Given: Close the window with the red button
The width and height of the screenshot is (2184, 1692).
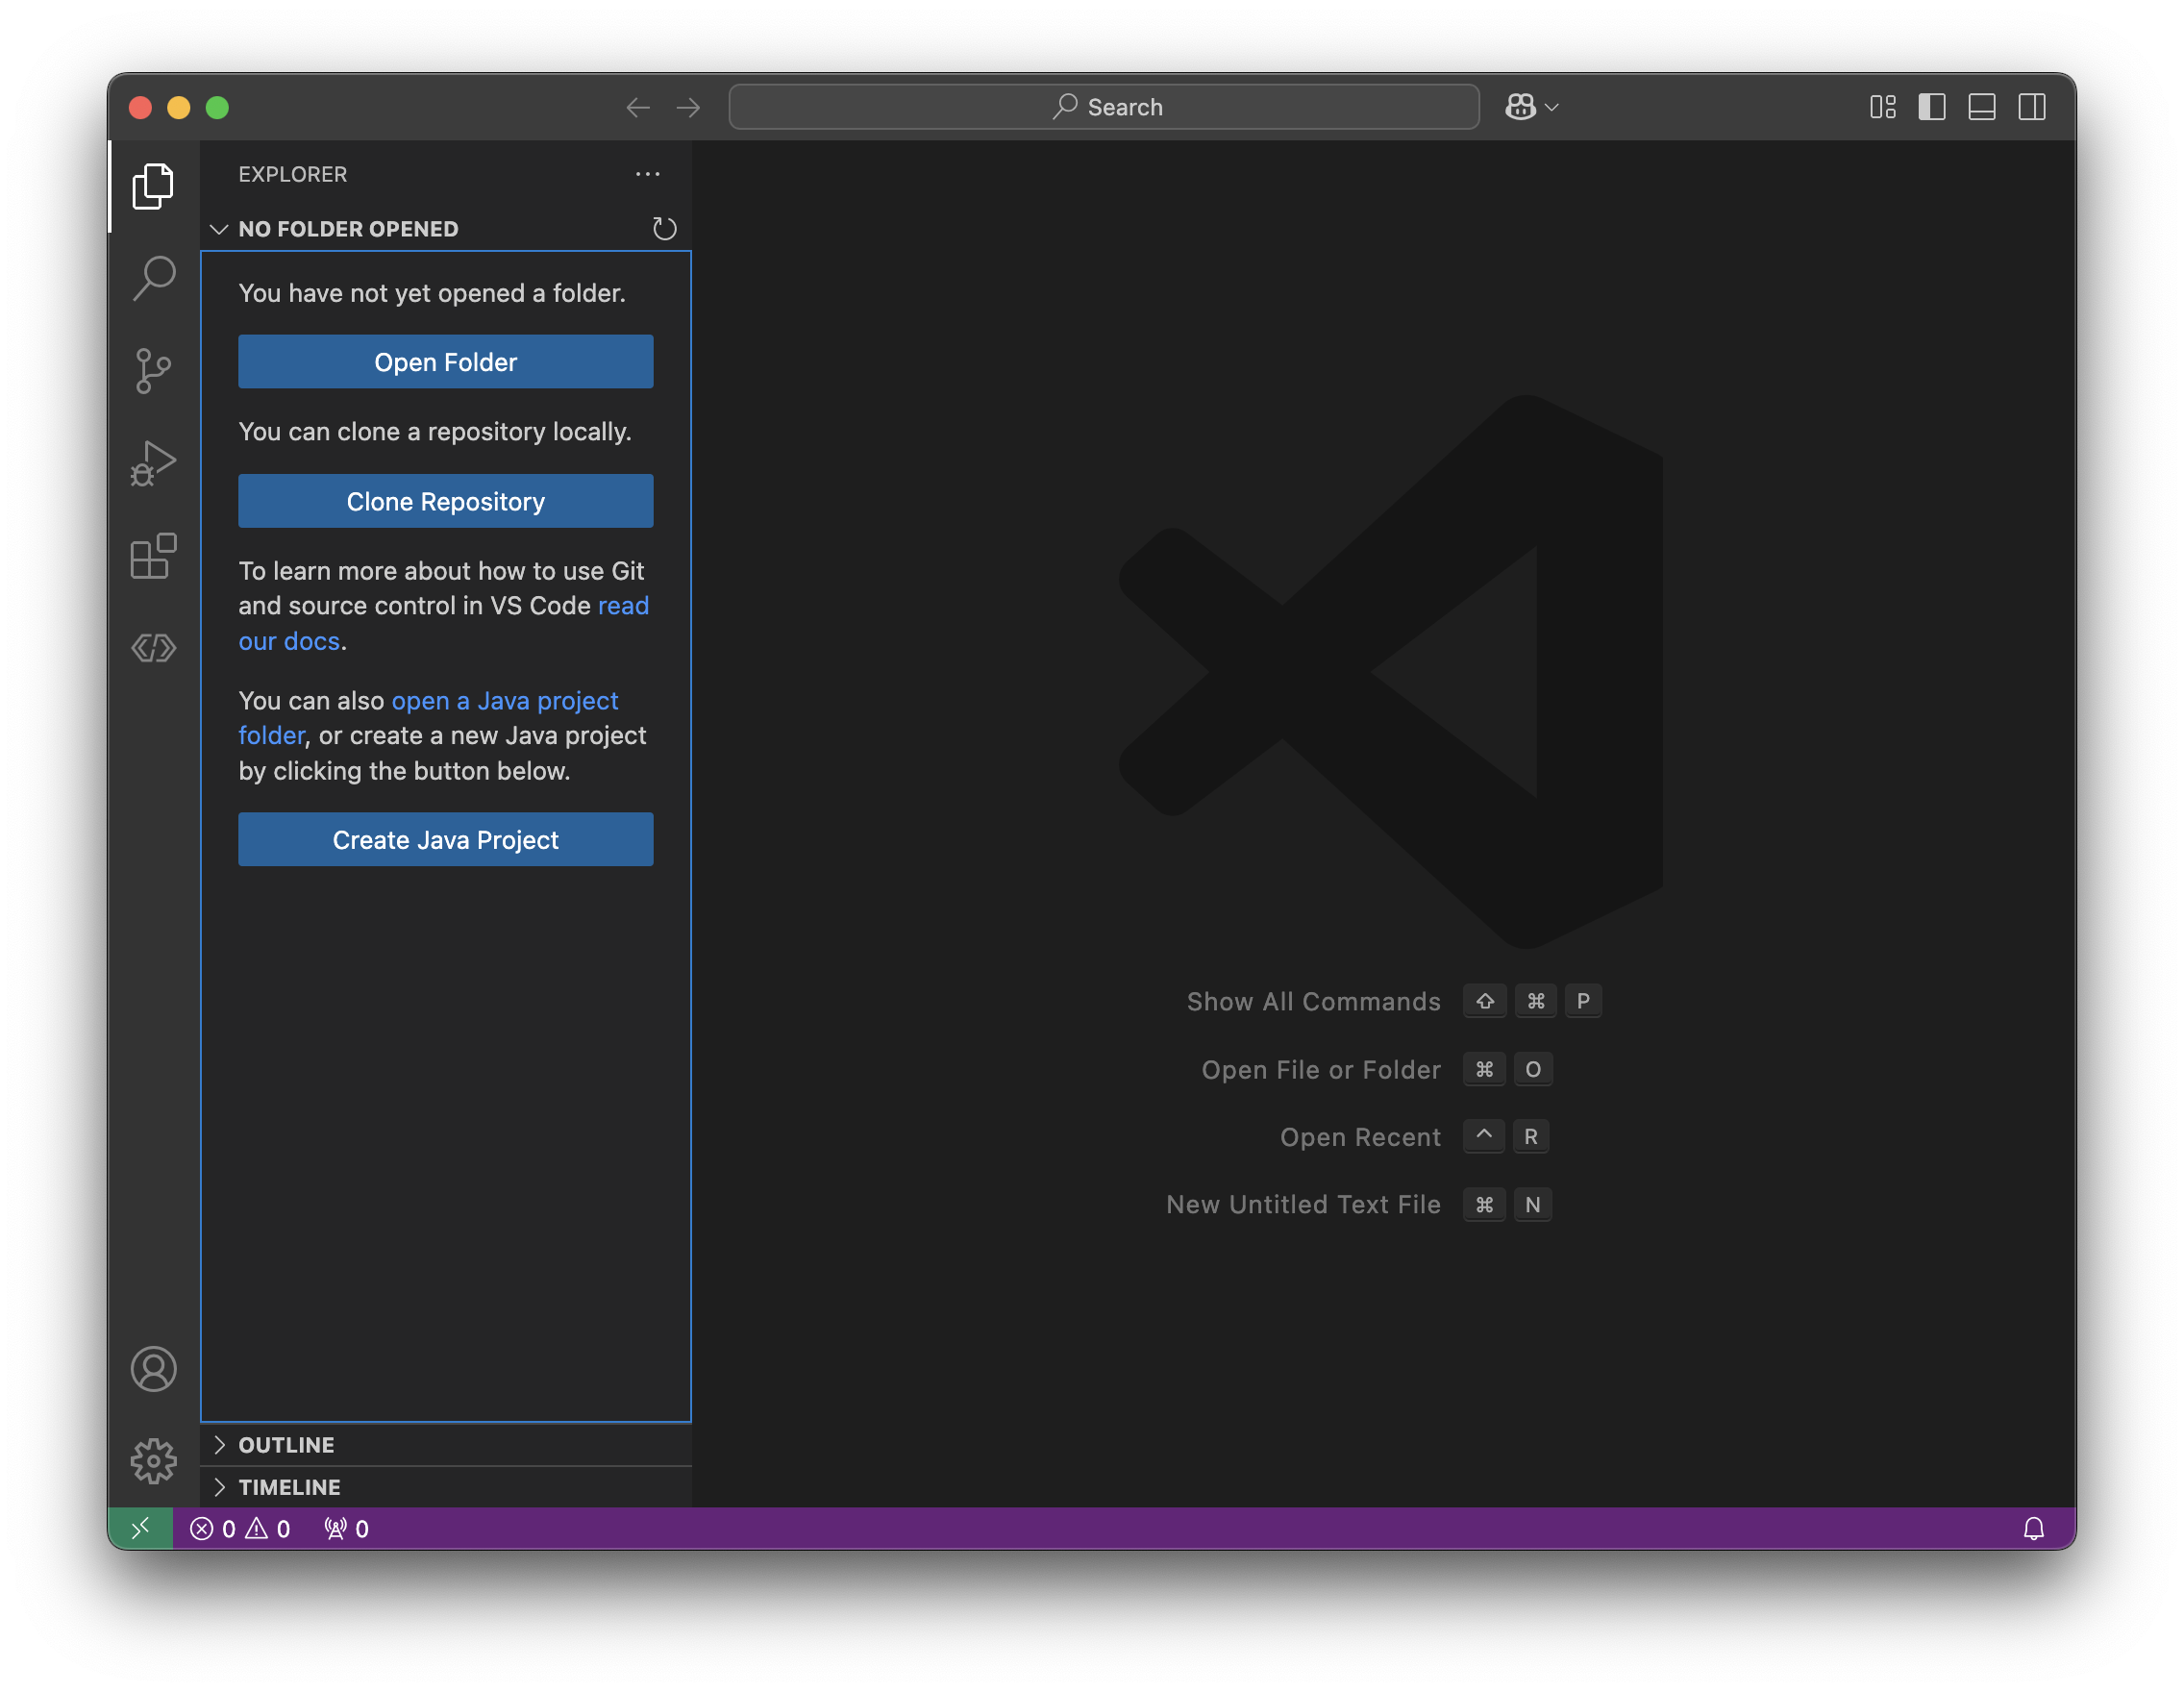Looking at the screenshot, I should (x=140, y=107).
